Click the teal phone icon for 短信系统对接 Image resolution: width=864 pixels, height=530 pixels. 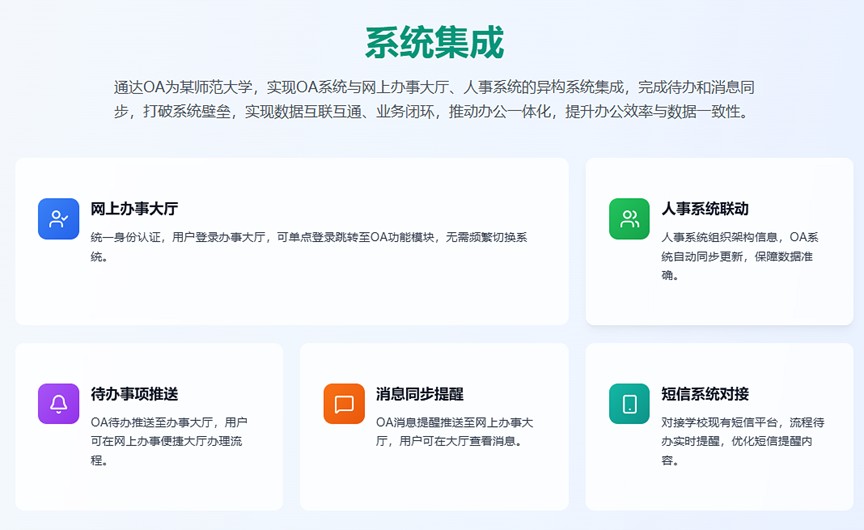click(629, 404)
